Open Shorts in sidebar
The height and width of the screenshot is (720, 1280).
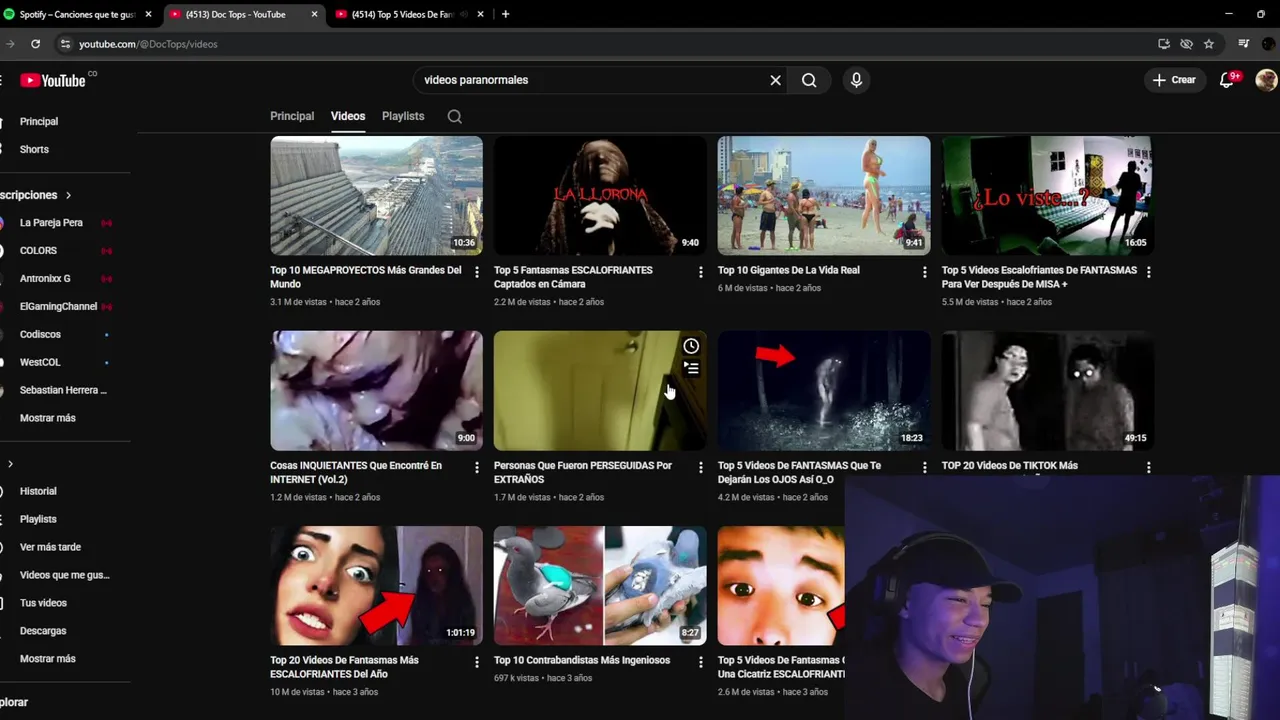pyautogui.click(x=34, y=149)
